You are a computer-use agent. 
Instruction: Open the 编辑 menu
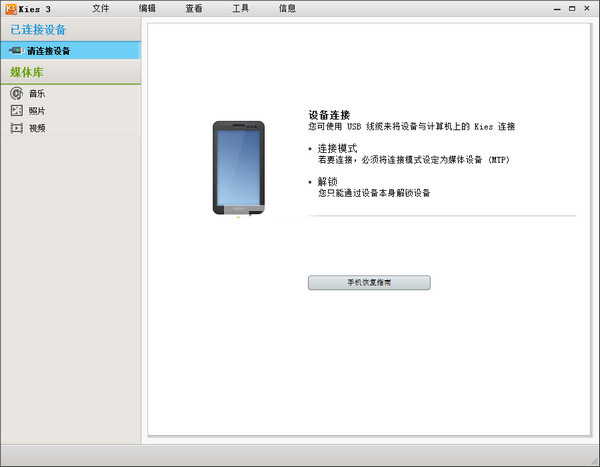point(147,8)
